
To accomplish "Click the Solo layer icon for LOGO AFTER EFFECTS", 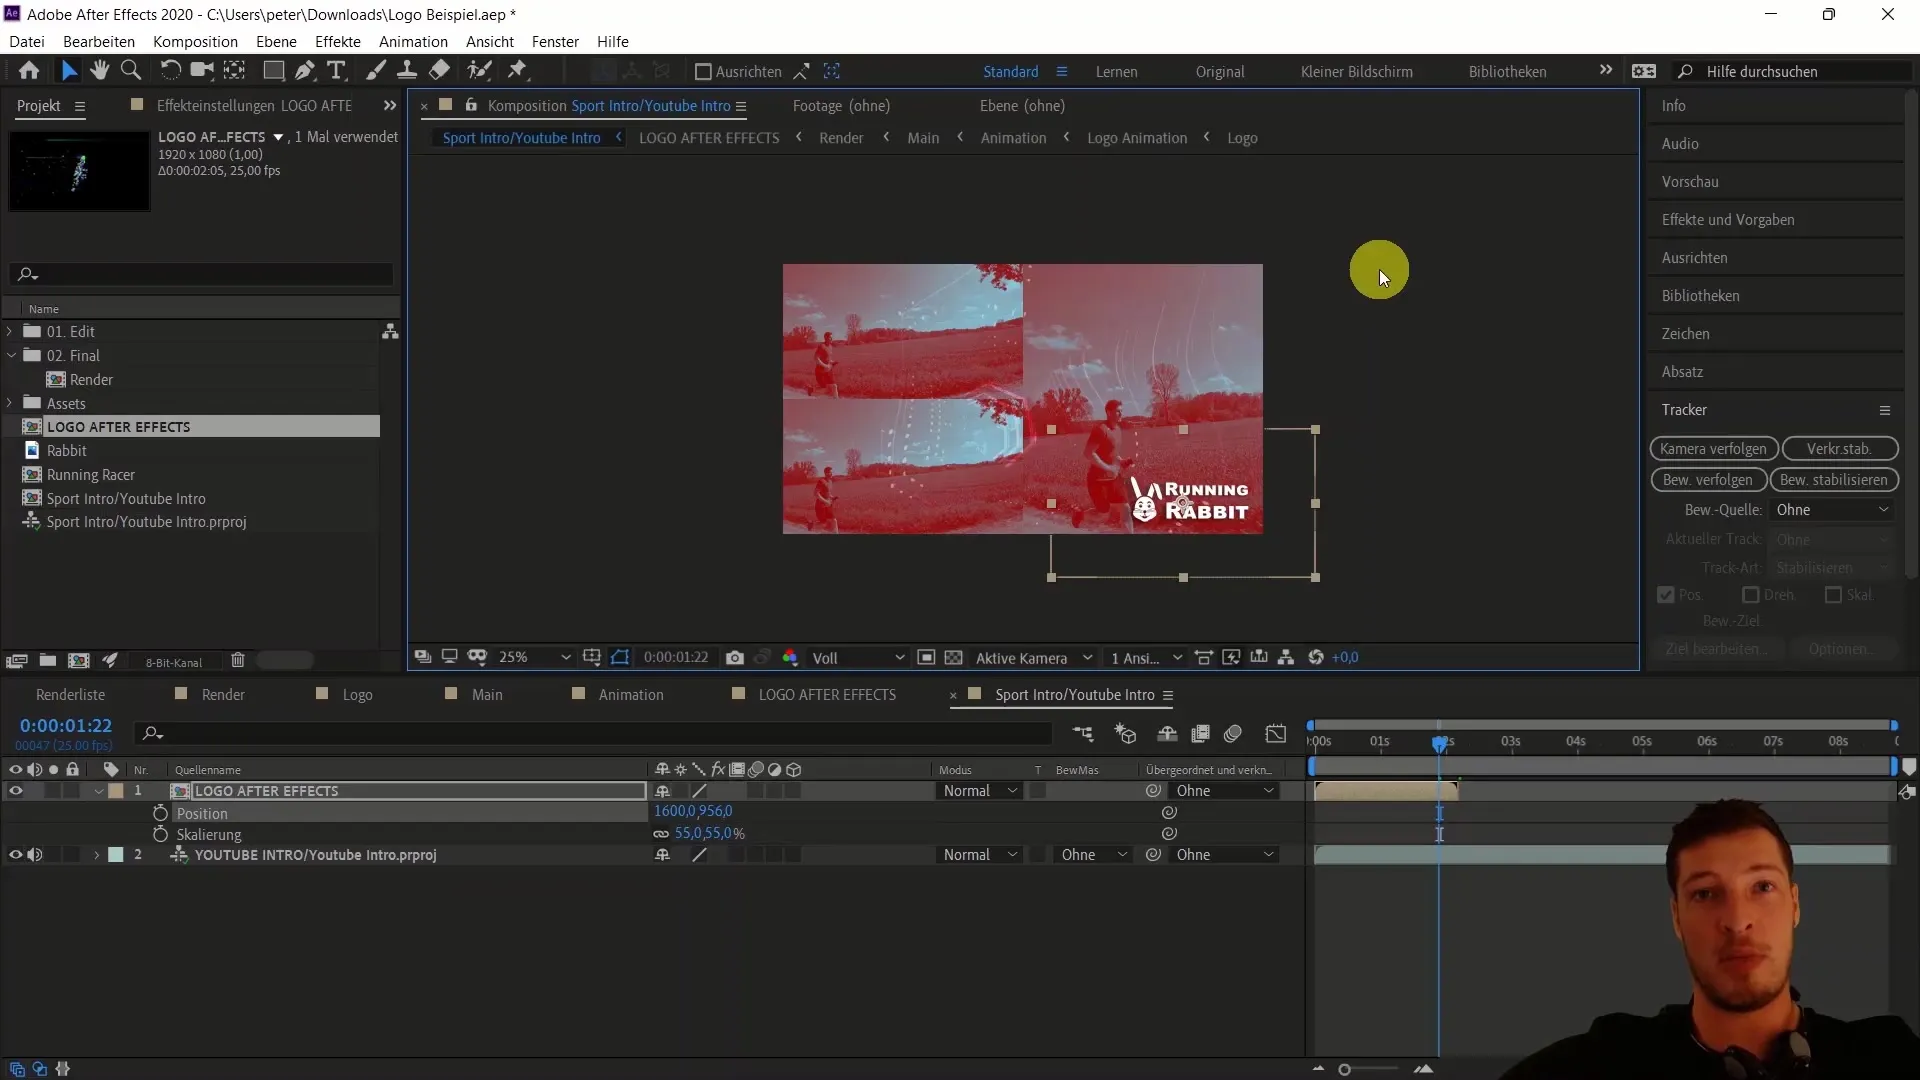I will pyautogui.click(x=51, y=790).
